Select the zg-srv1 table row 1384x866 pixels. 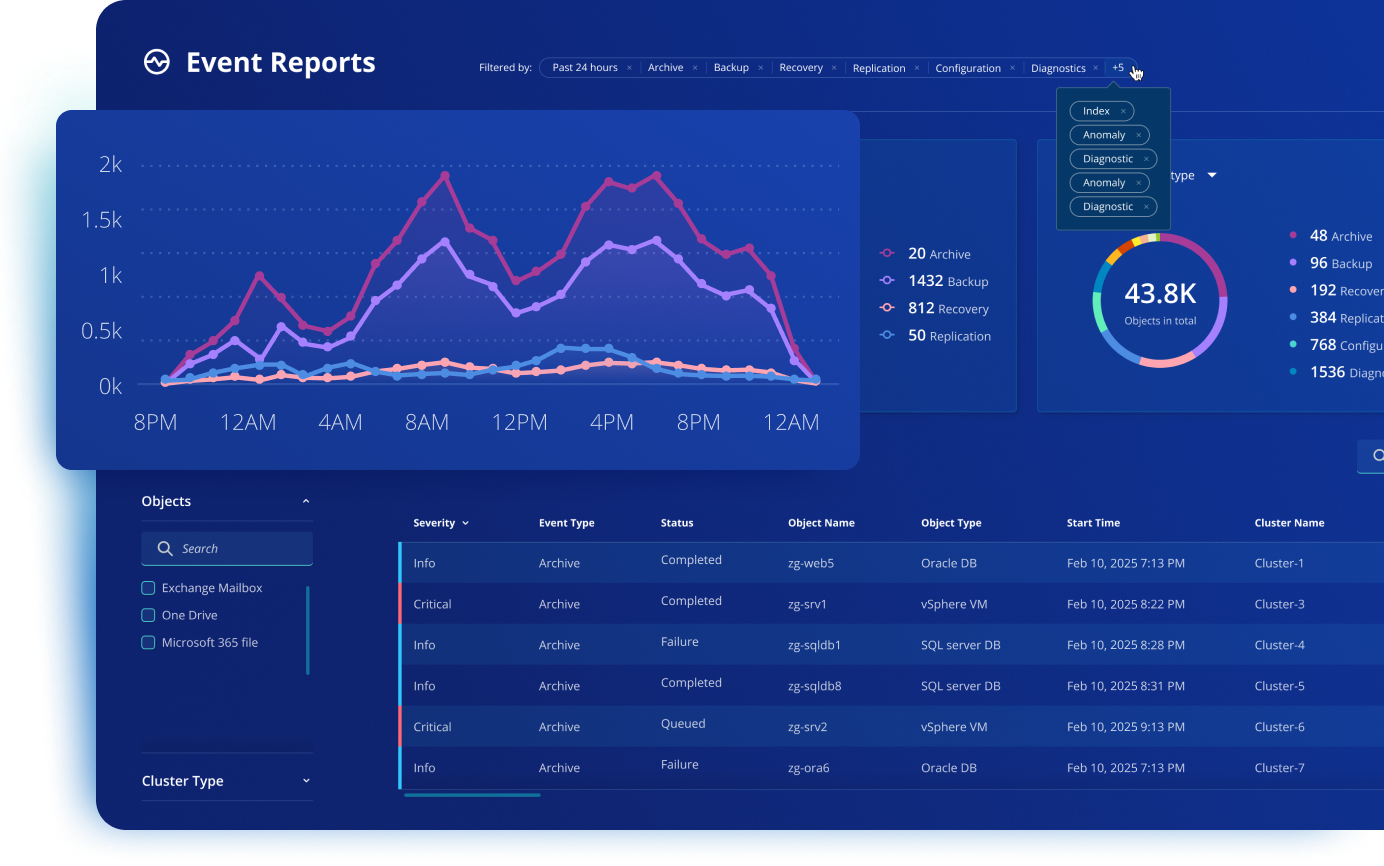tap(807, 604)
